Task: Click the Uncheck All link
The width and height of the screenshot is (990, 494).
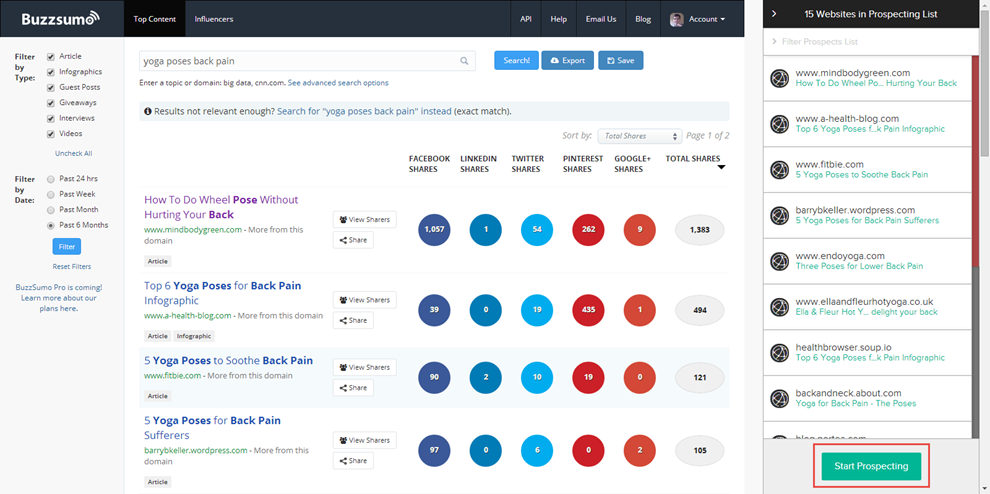Action: 73,154
